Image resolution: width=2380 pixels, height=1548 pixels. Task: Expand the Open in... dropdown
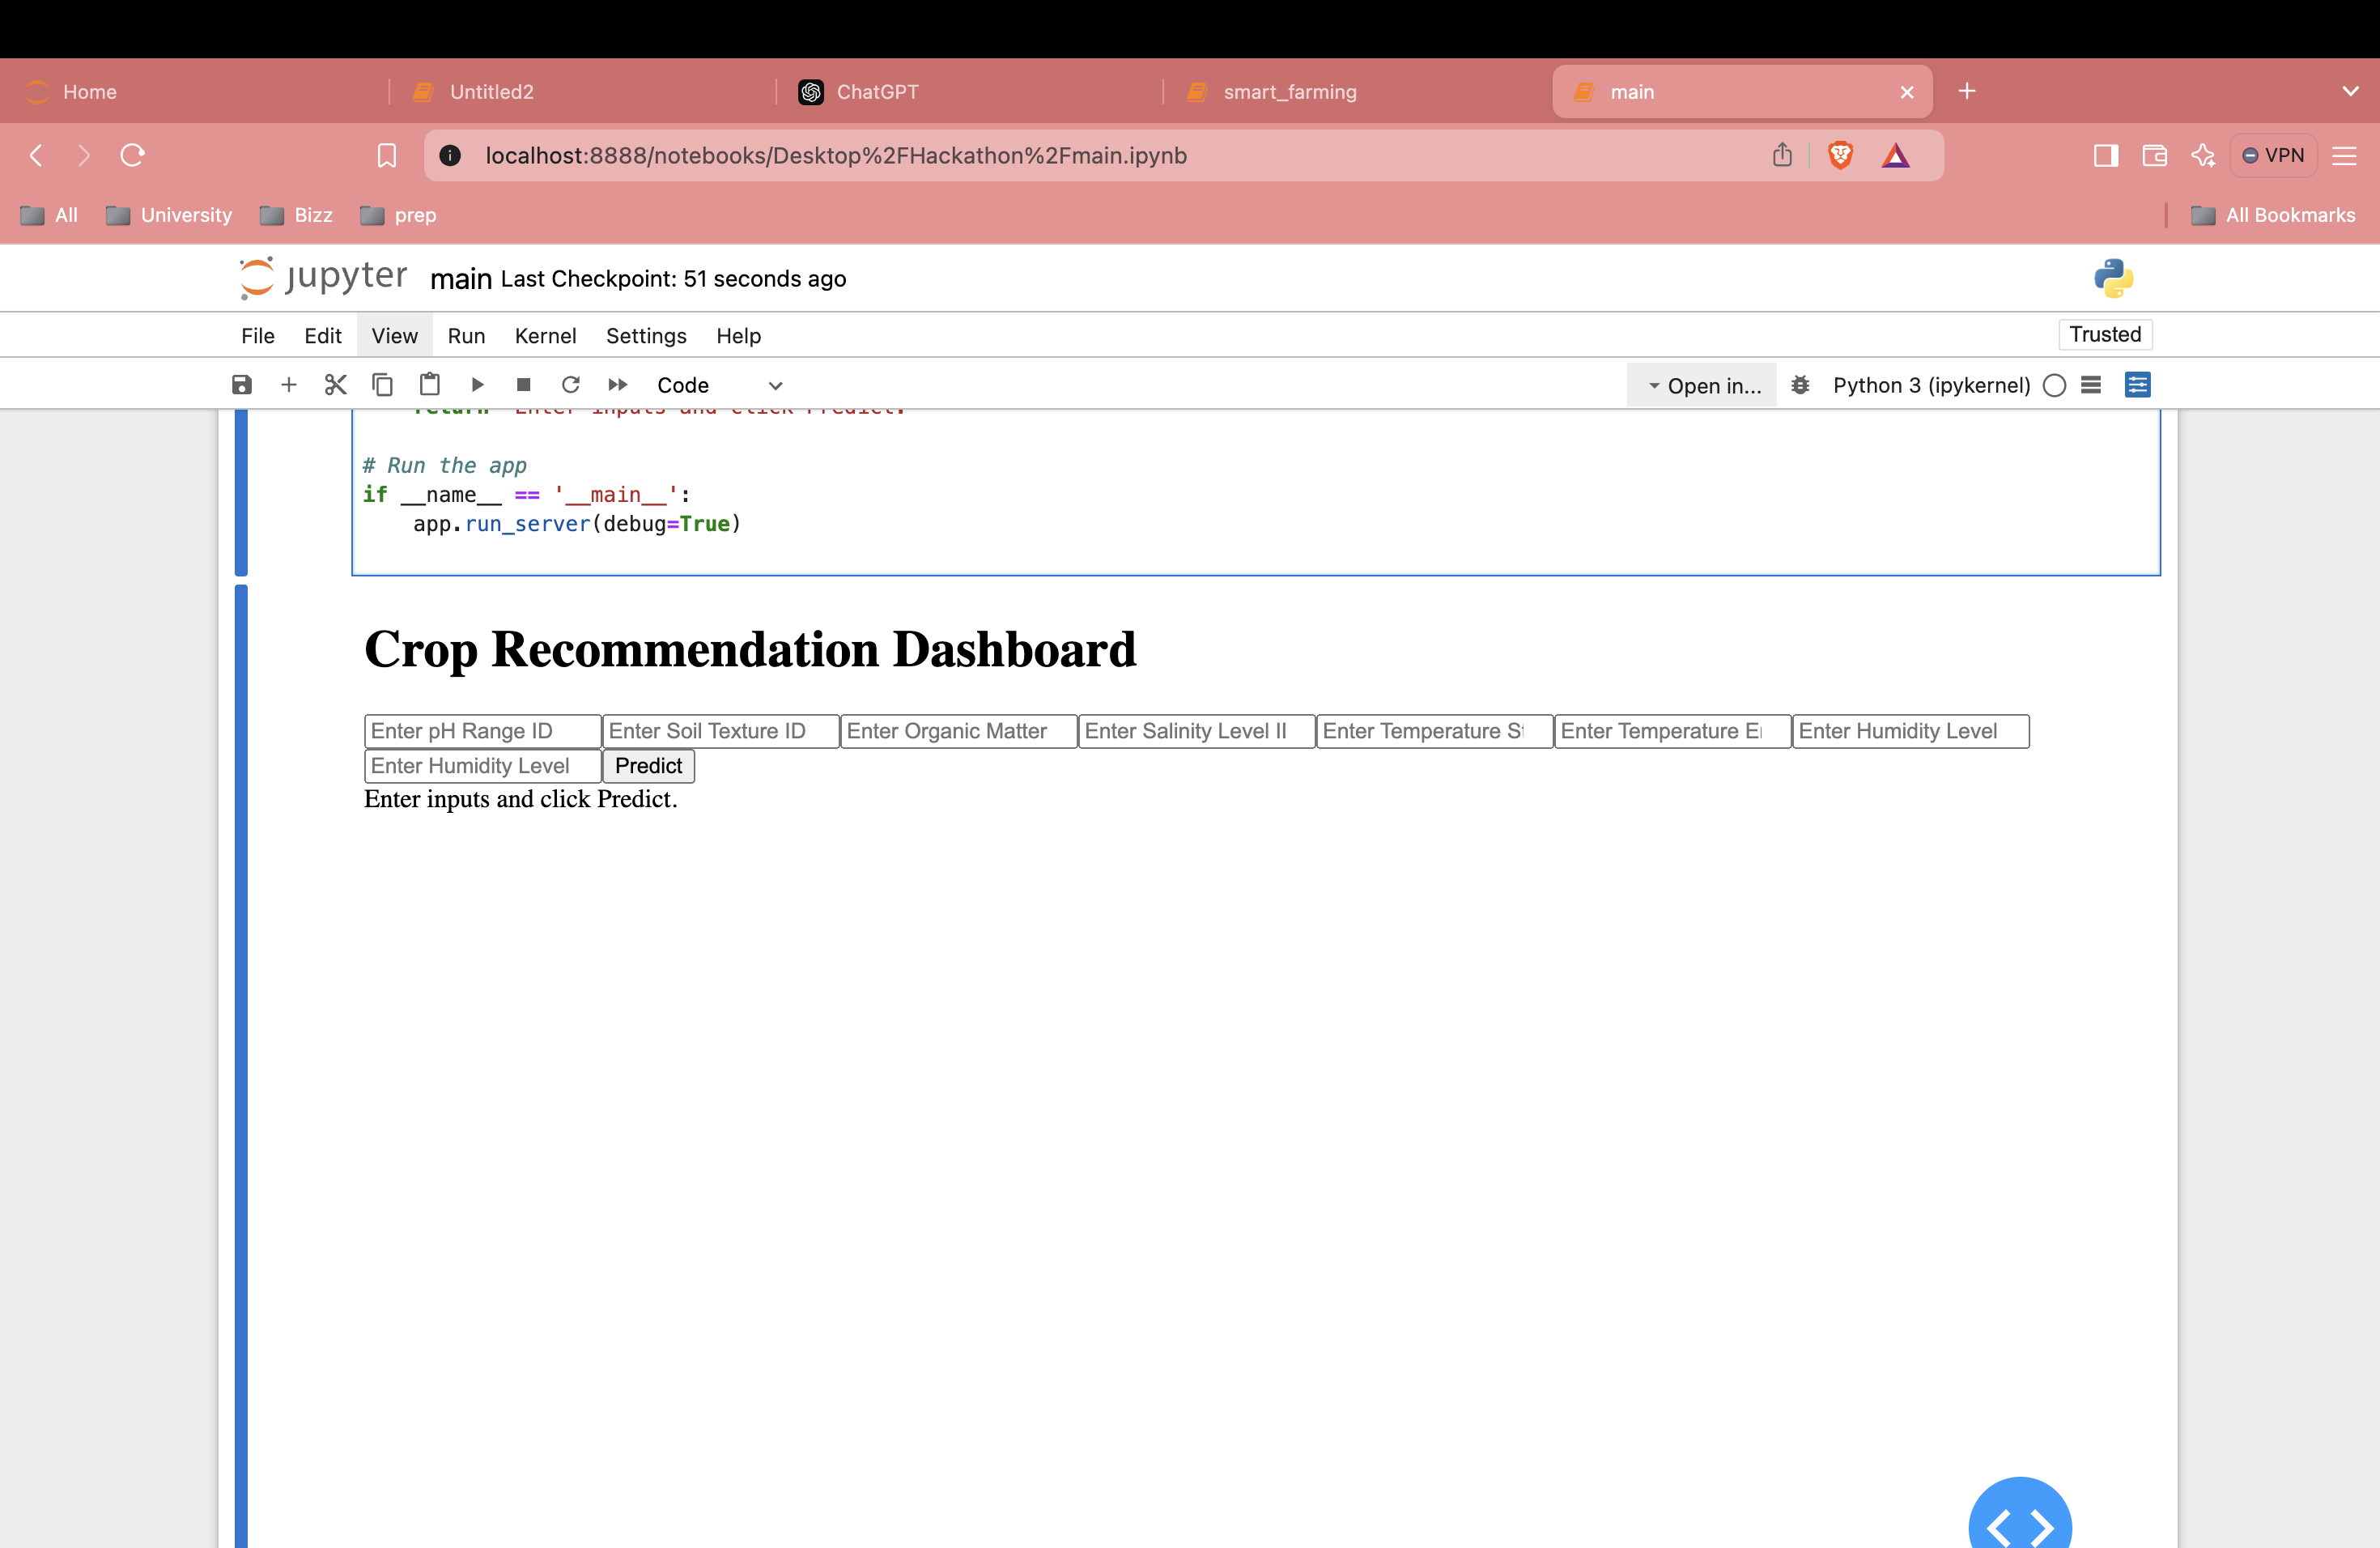(1703, 385)
